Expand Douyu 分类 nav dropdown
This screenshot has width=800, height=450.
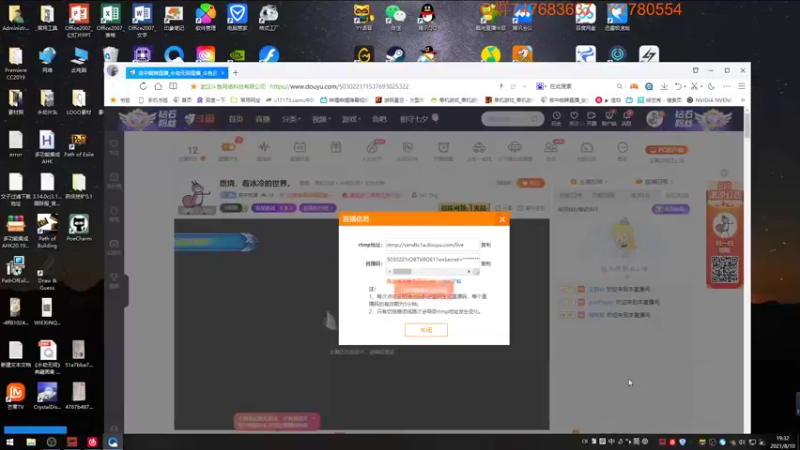[291, 119]
